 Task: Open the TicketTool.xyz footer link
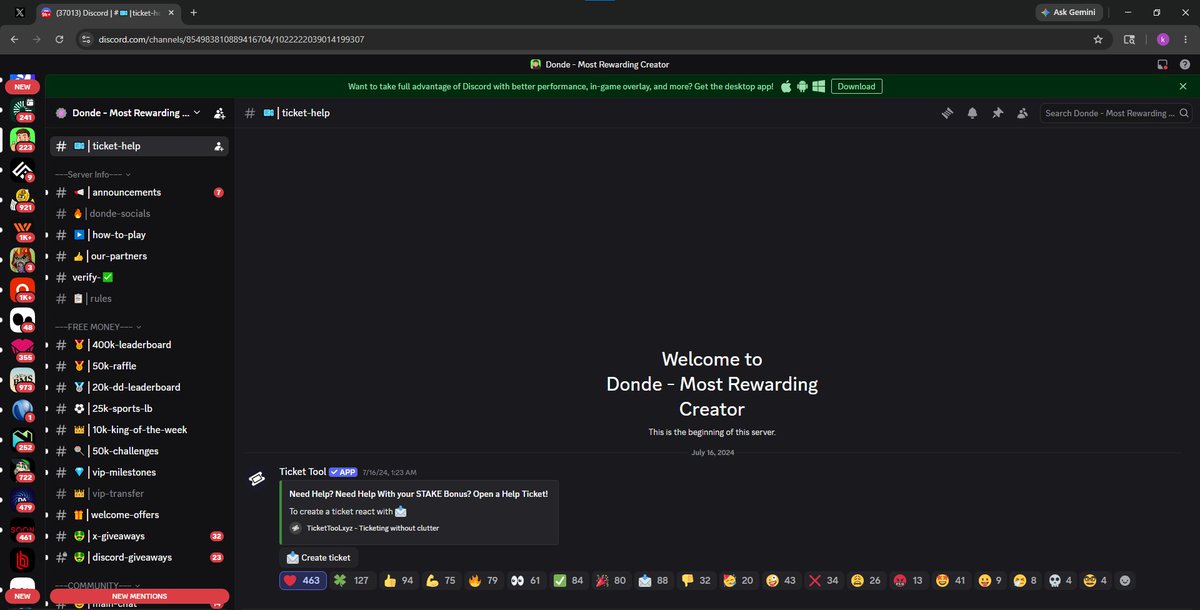click(x=372, y=528)
